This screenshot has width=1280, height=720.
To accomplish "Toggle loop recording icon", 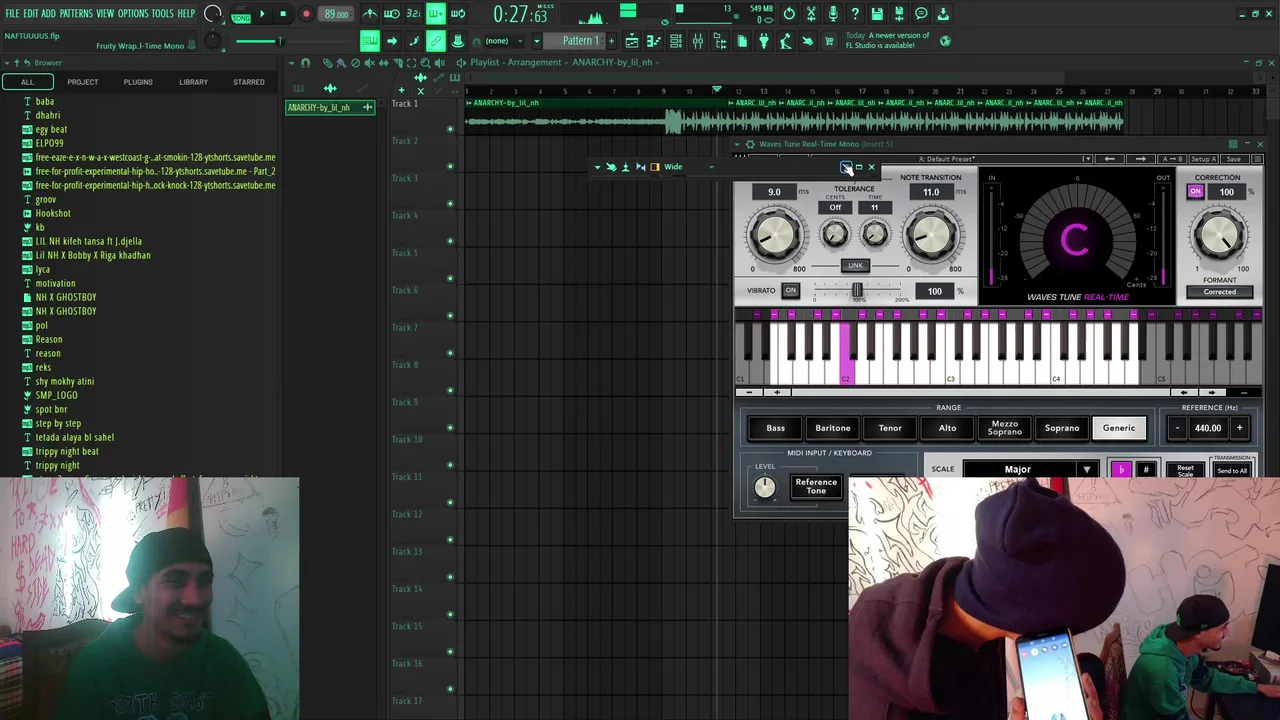I will [x=458, y=14].
